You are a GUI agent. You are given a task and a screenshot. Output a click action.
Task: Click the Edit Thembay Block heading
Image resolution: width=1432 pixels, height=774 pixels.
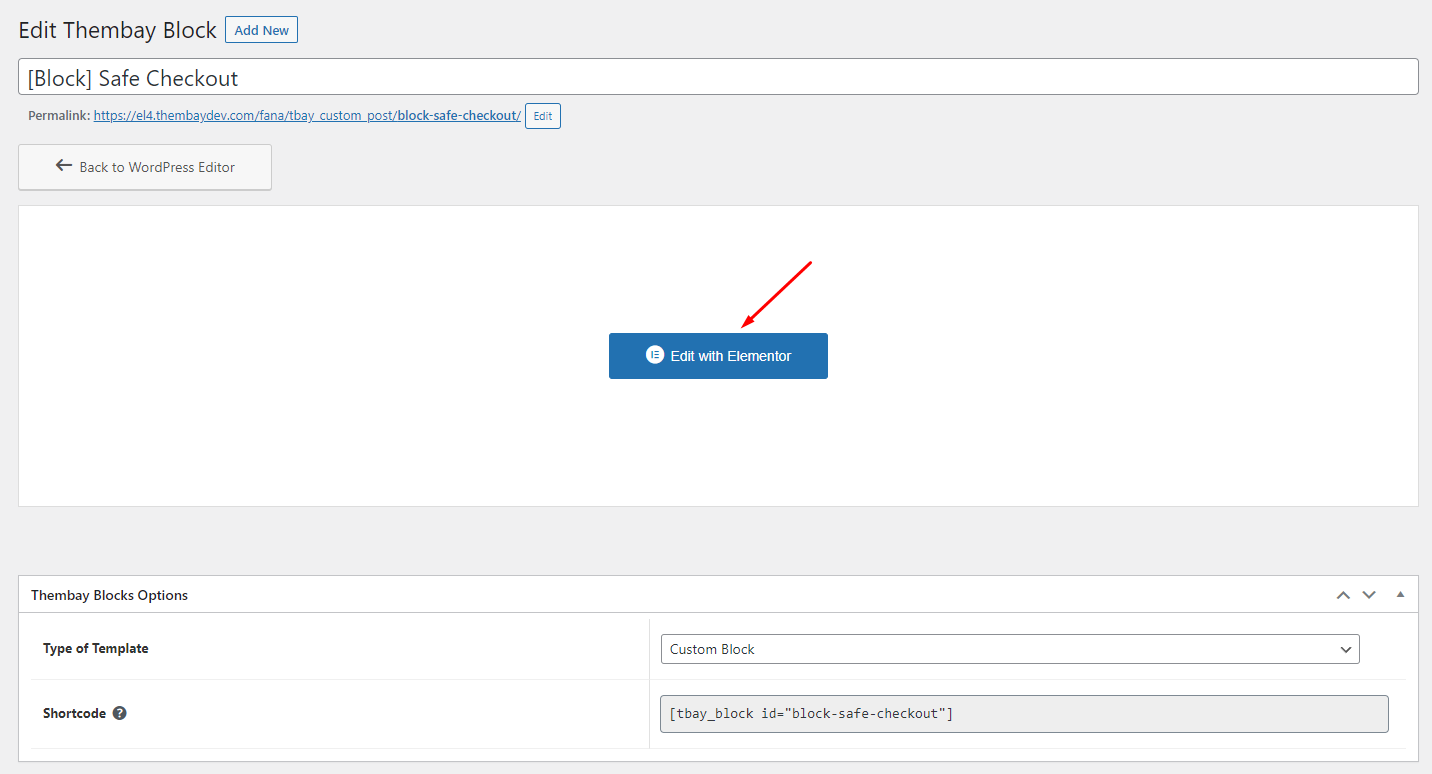(118, 31)
